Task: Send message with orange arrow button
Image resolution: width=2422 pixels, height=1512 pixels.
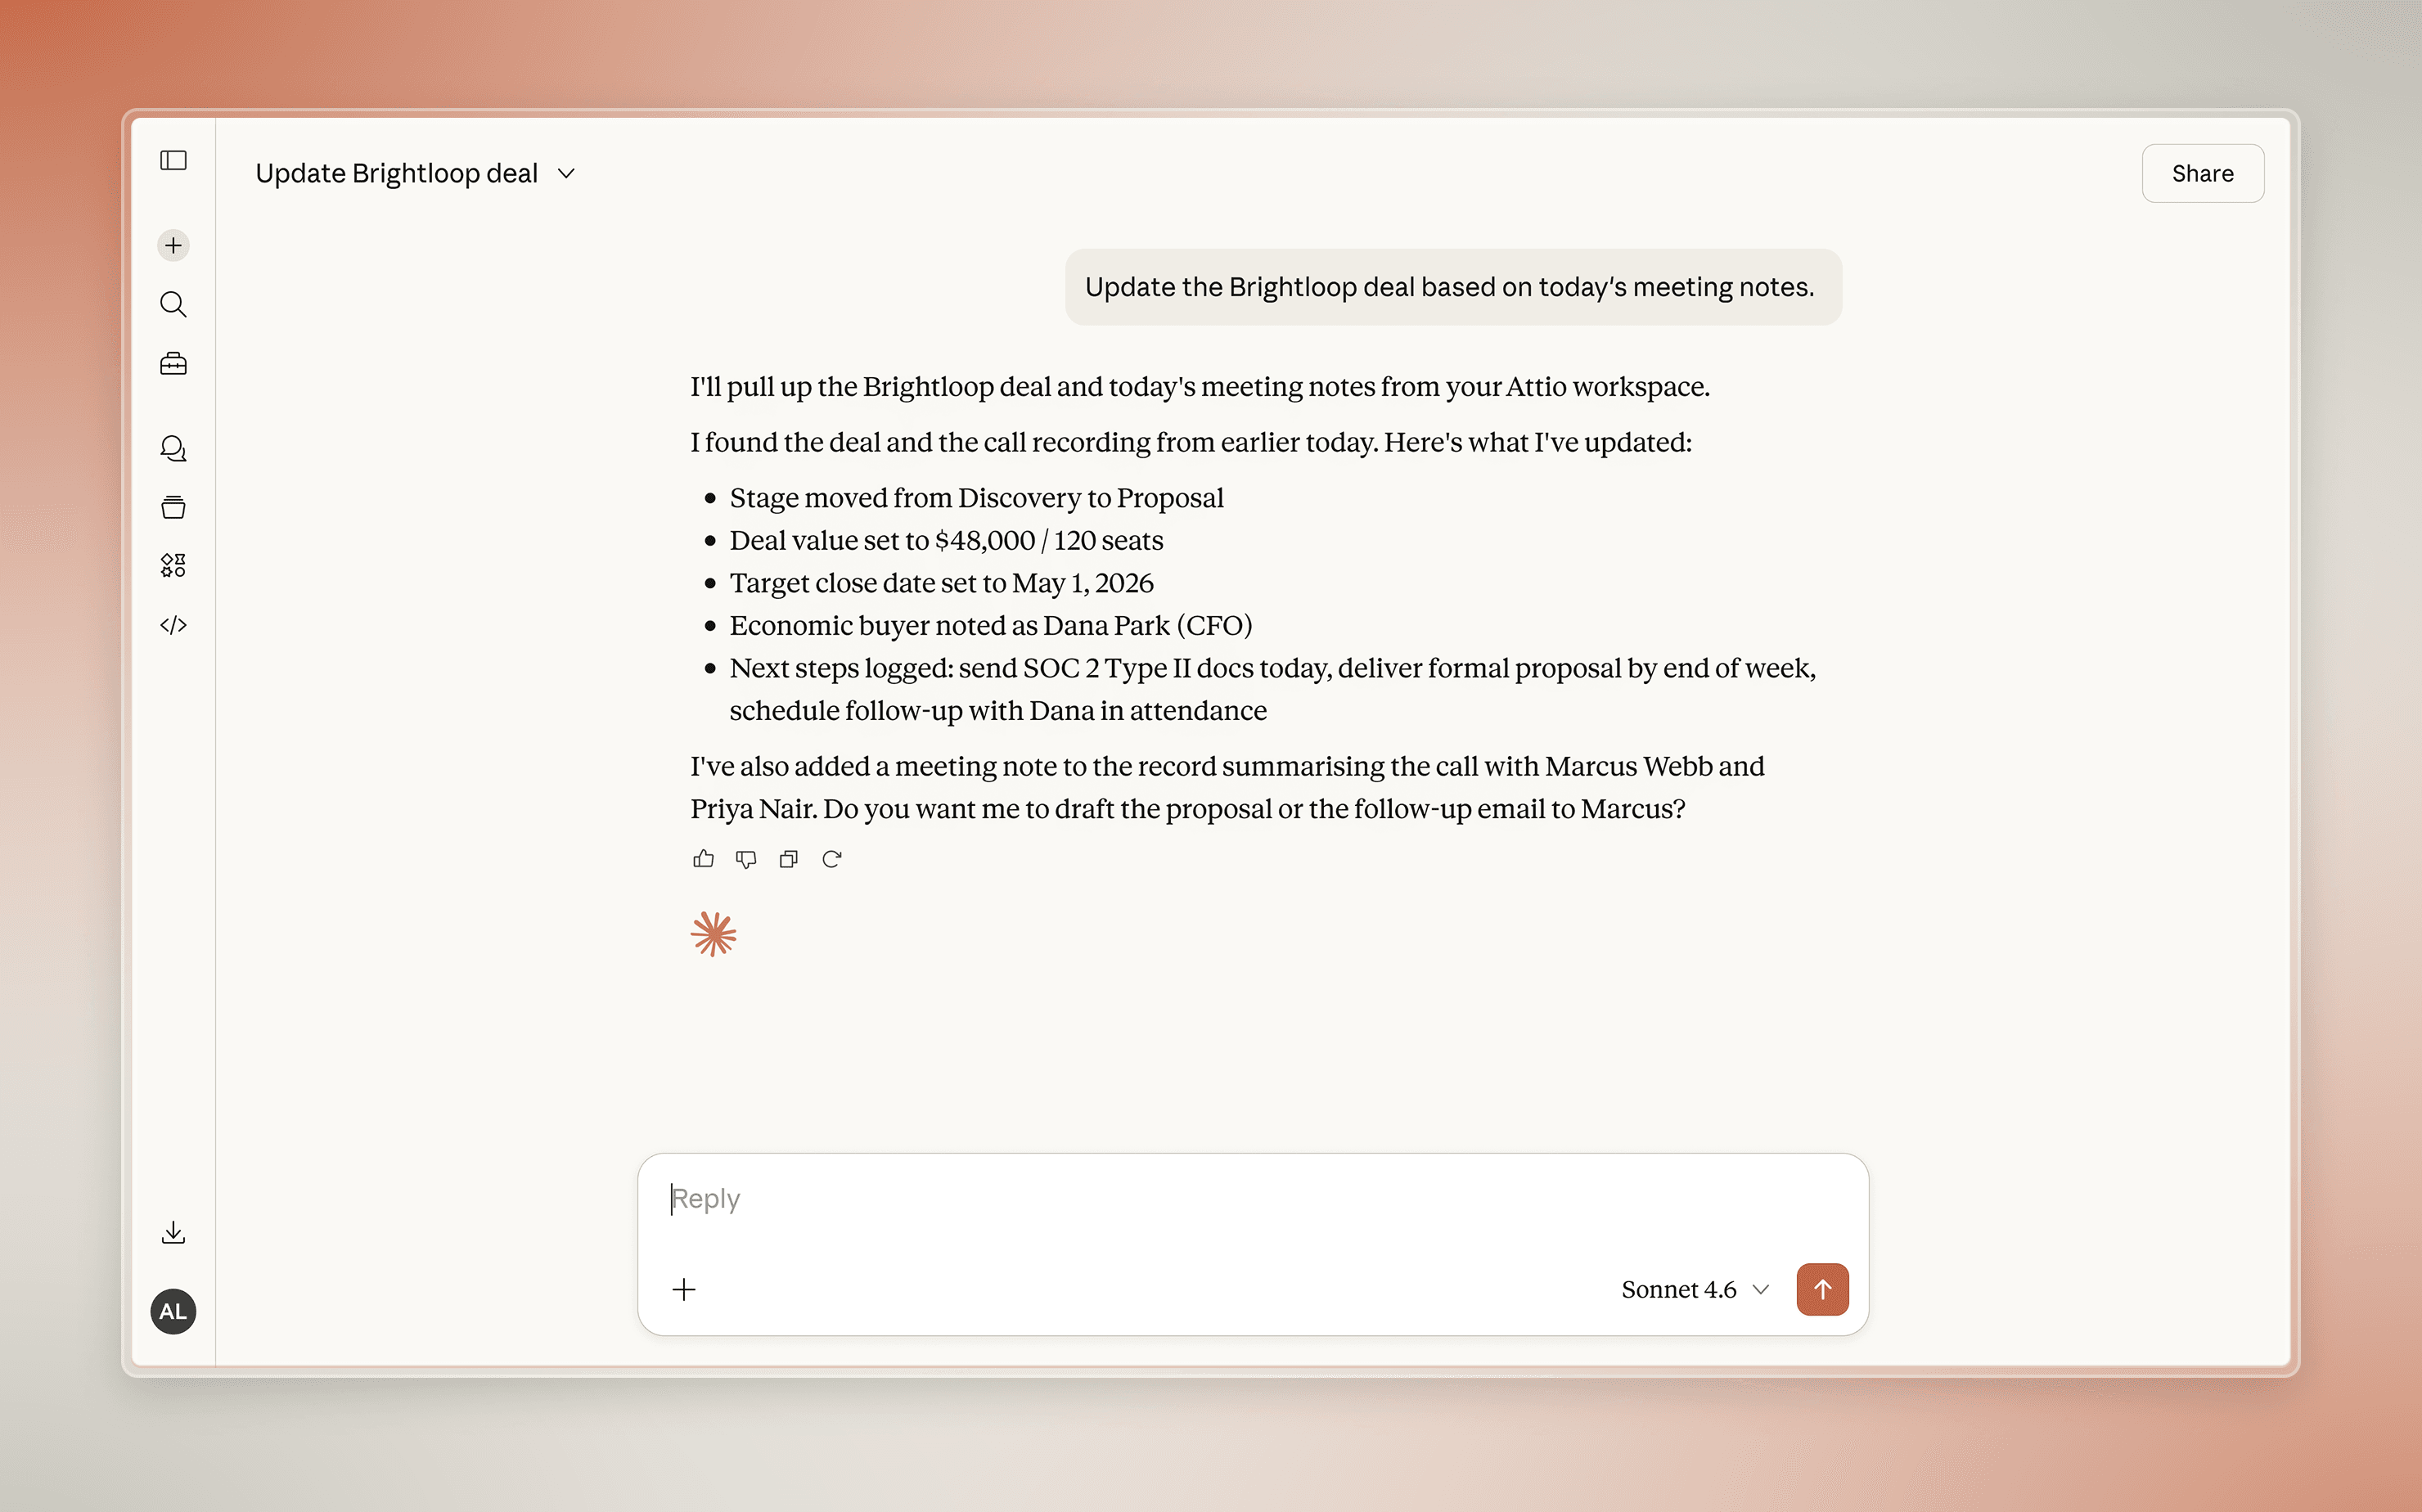Action: 1822,1289
